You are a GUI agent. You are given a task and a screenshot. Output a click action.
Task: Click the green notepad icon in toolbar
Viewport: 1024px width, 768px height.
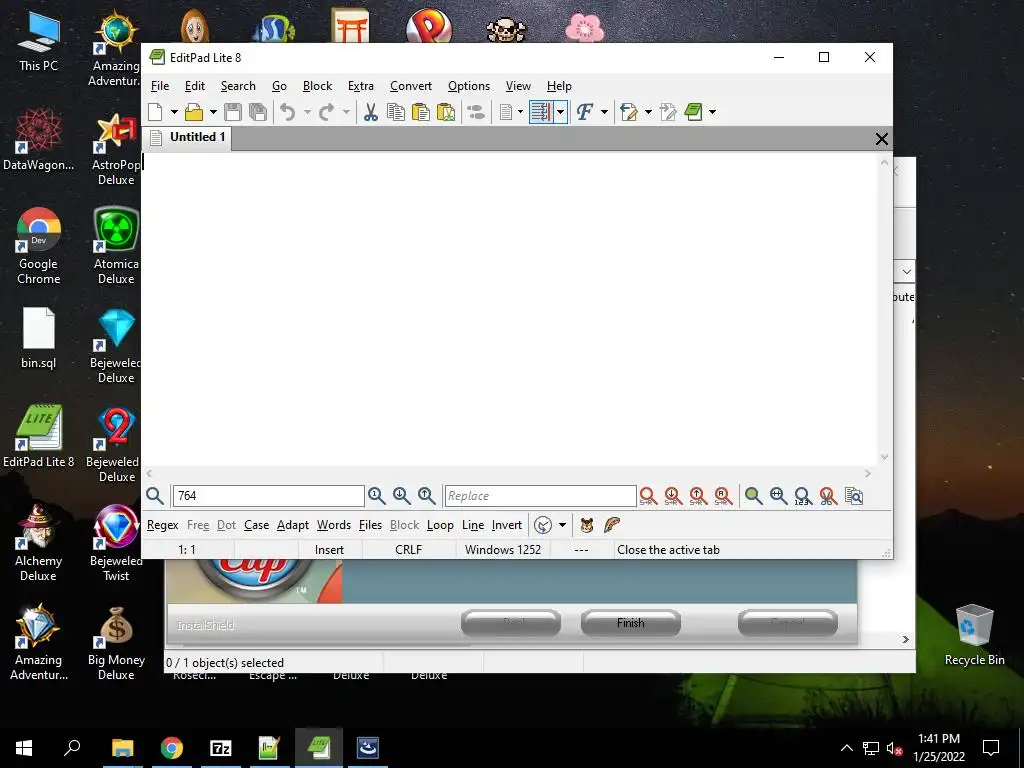point(694,112)
